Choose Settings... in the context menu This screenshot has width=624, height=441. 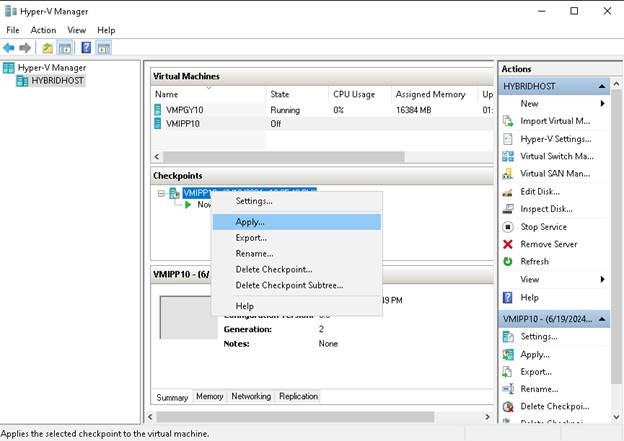click(296, 201)
